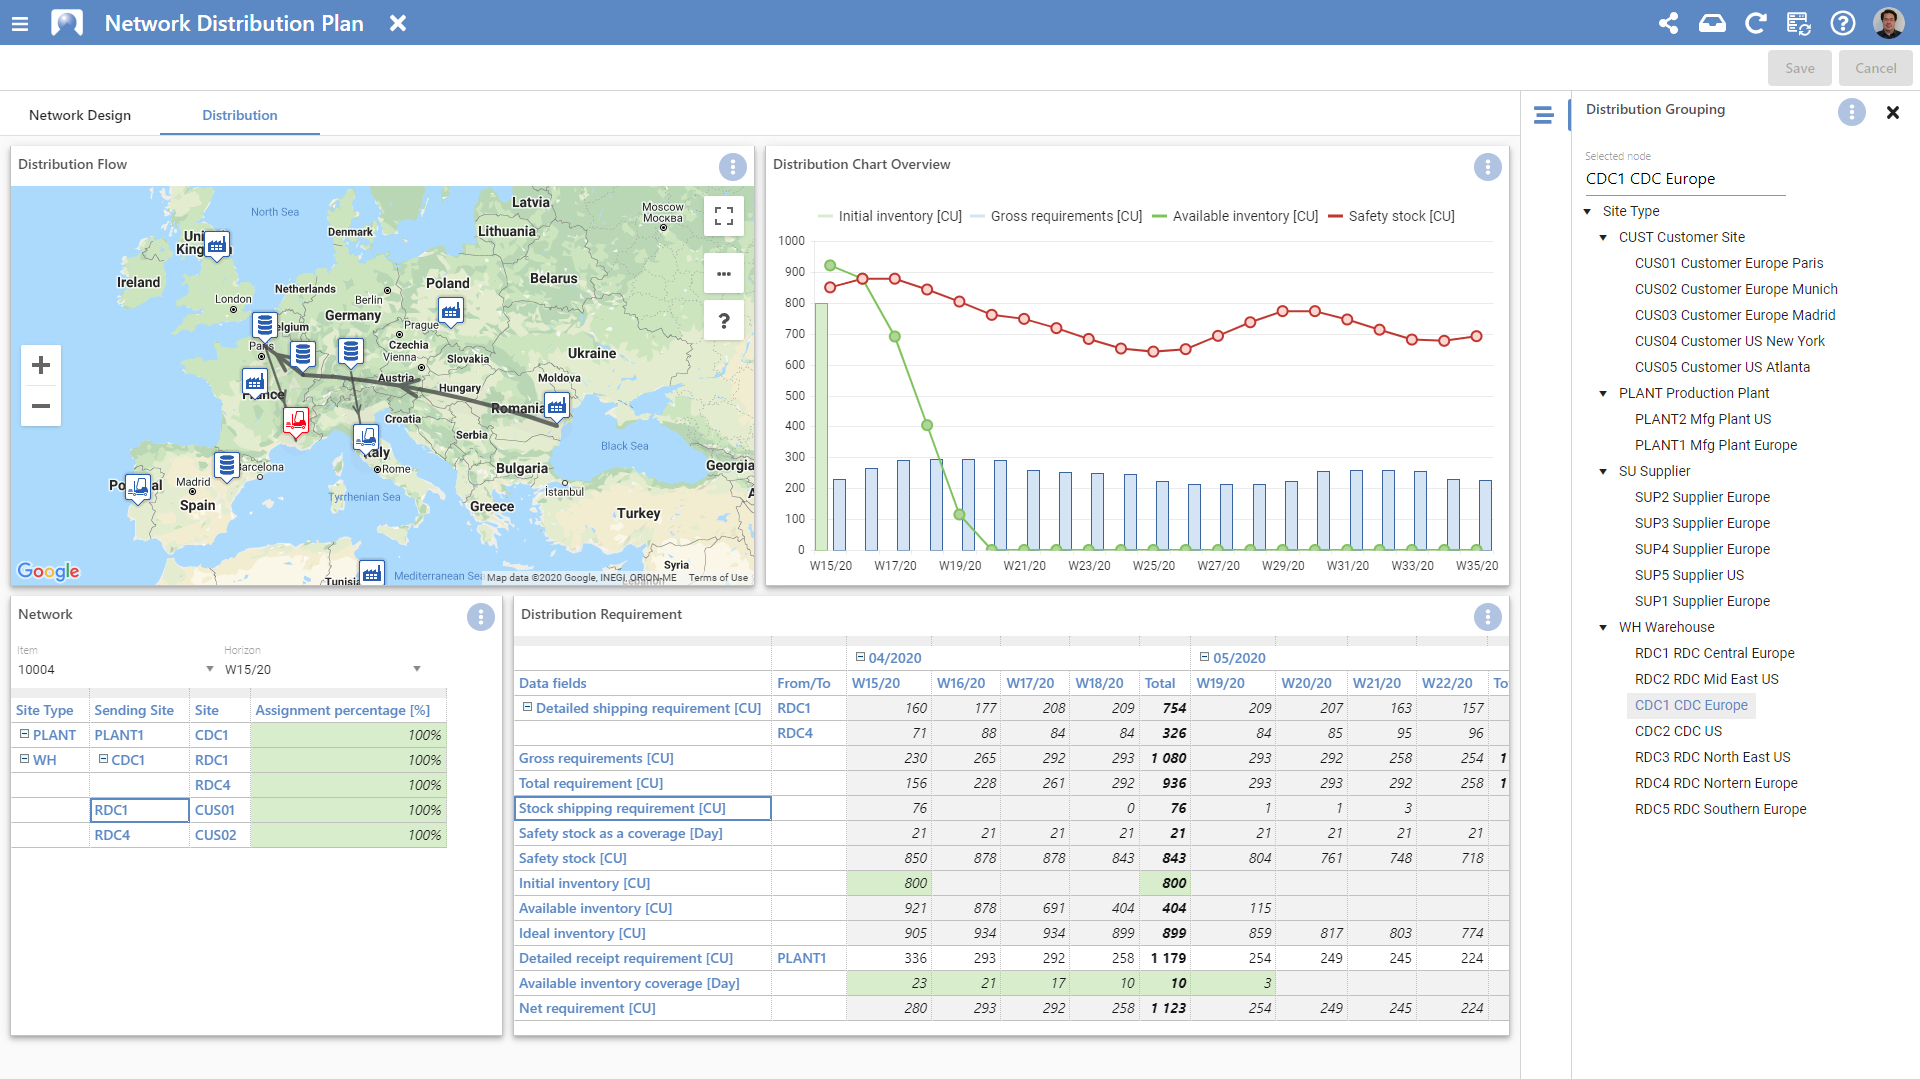Open the help icon in the top bar
The width and height of the screenshot is (1920, 1079).
(x=1844, y=23)
